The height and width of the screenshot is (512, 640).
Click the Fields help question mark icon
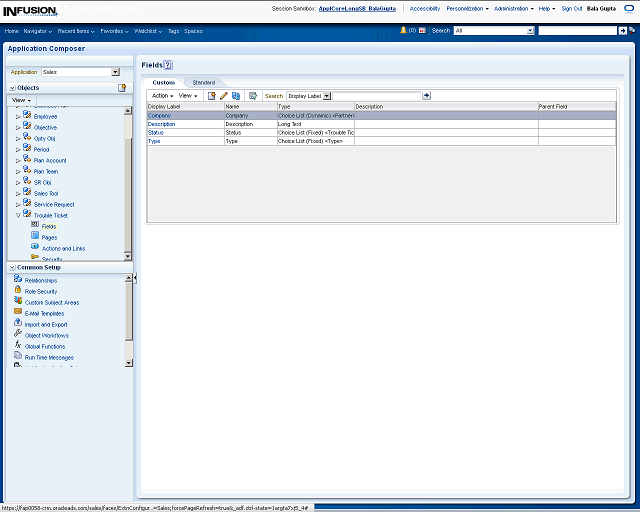coord(168,65)
